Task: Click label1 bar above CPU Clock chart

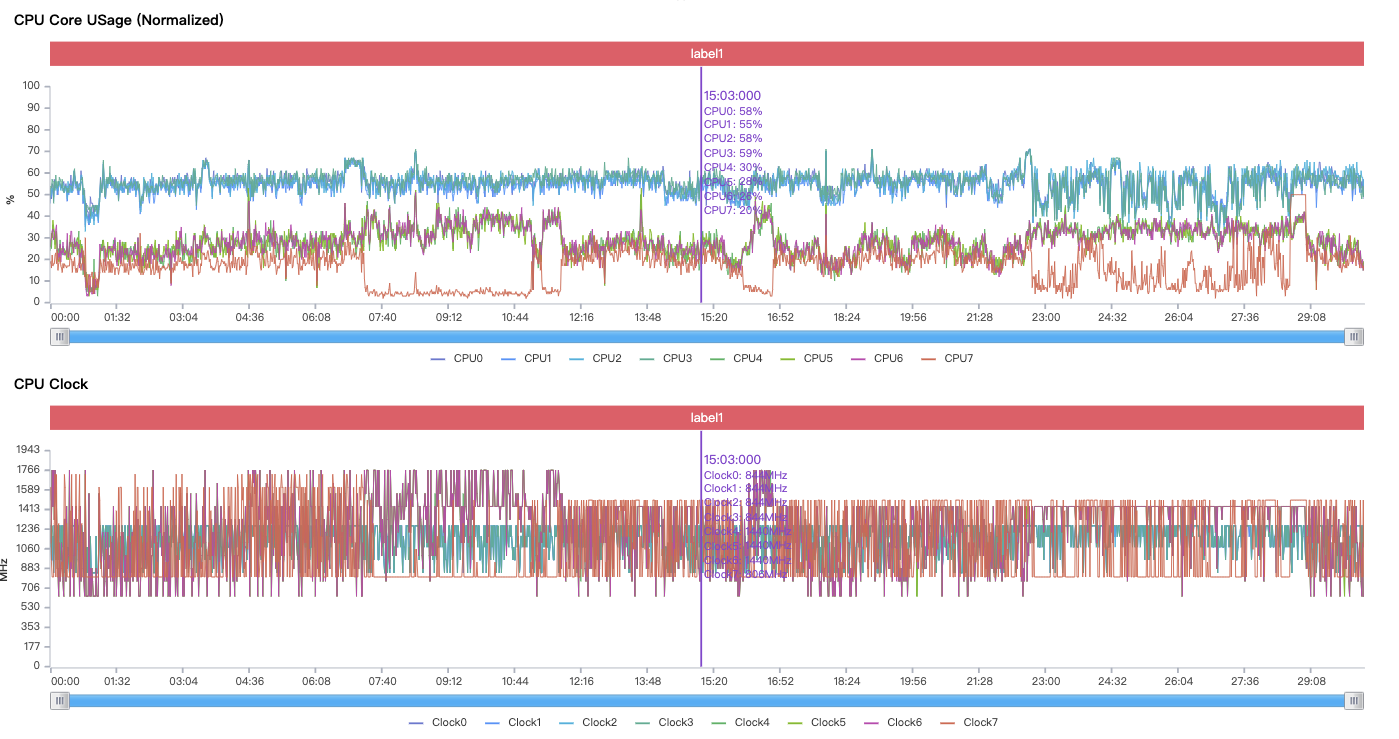Action: pyautogui.click(x=707, y=418)
